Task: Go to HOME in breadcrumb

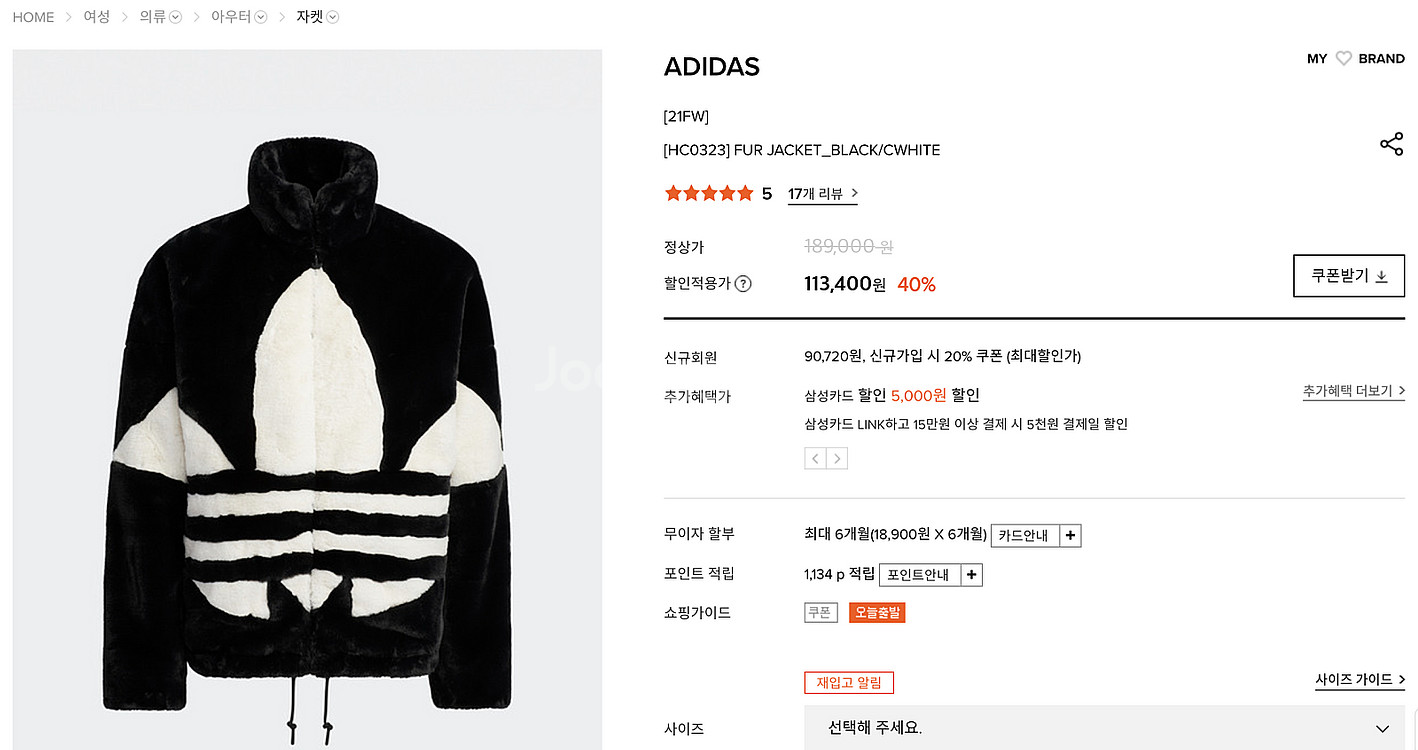Action: [33, 17]
